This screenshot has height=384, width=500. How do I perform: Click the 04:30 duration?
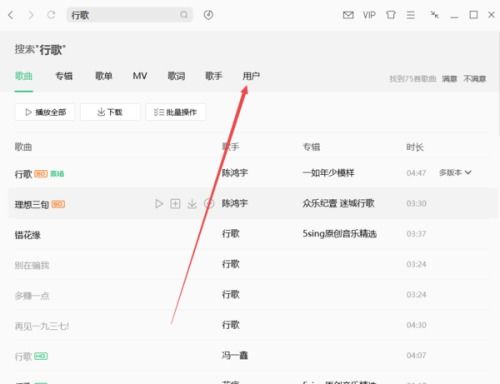pos(416,325)
